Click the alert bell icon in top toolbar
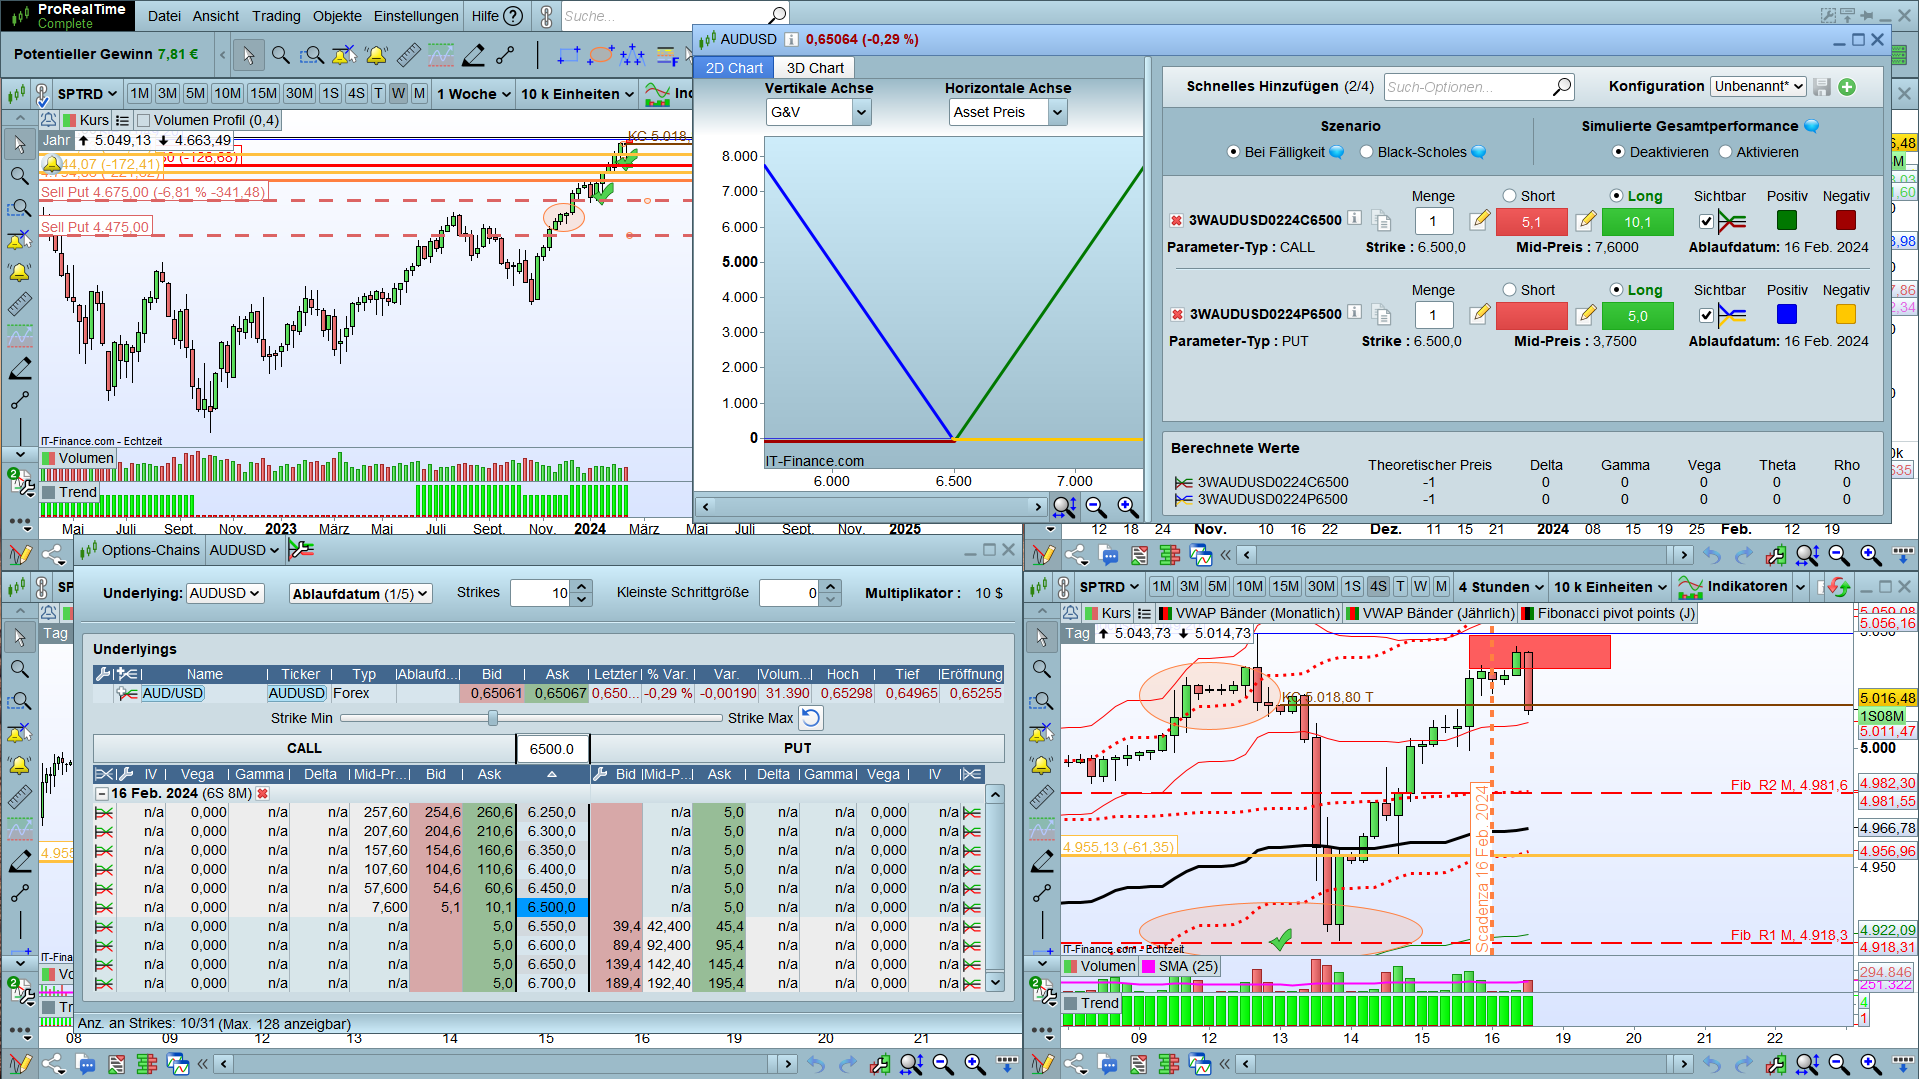The image size is (1919, 1079). [376, 55]
